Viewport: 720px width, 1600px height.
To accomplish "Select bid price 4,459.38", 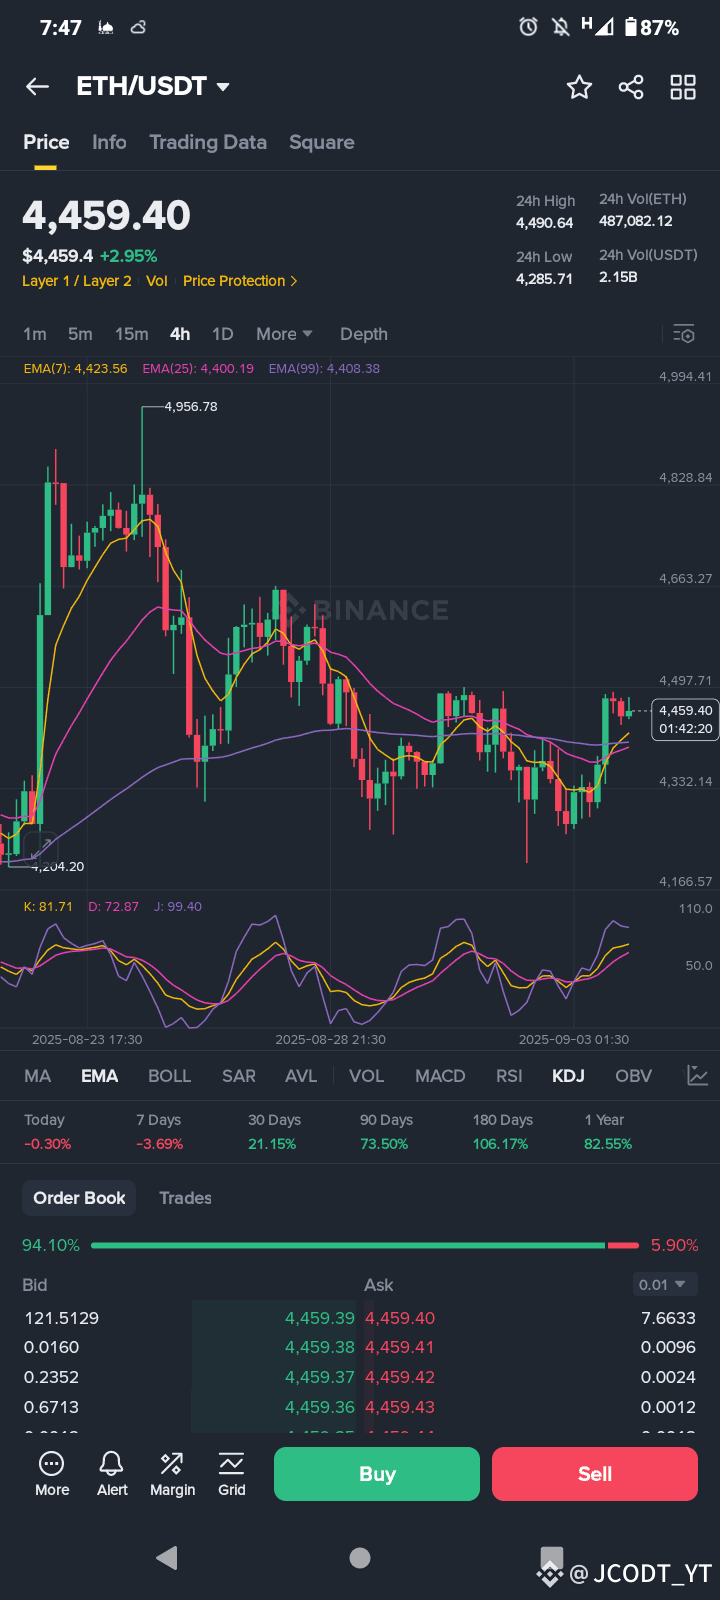I will pyautogui.click(x=320, y=1347).
